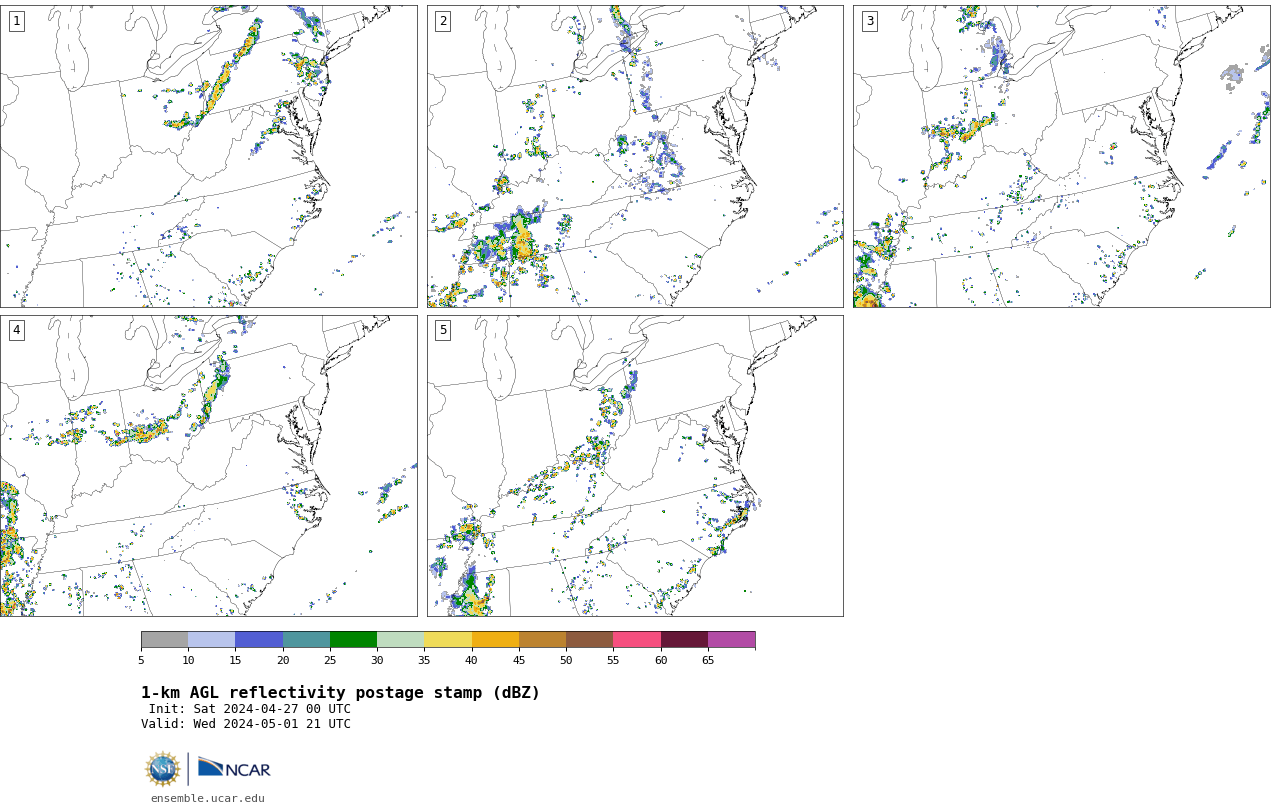The height and width of the screenshot is (809, 1280).
Task: Click the ensemble.ucar.edu text
Action: 208,798
